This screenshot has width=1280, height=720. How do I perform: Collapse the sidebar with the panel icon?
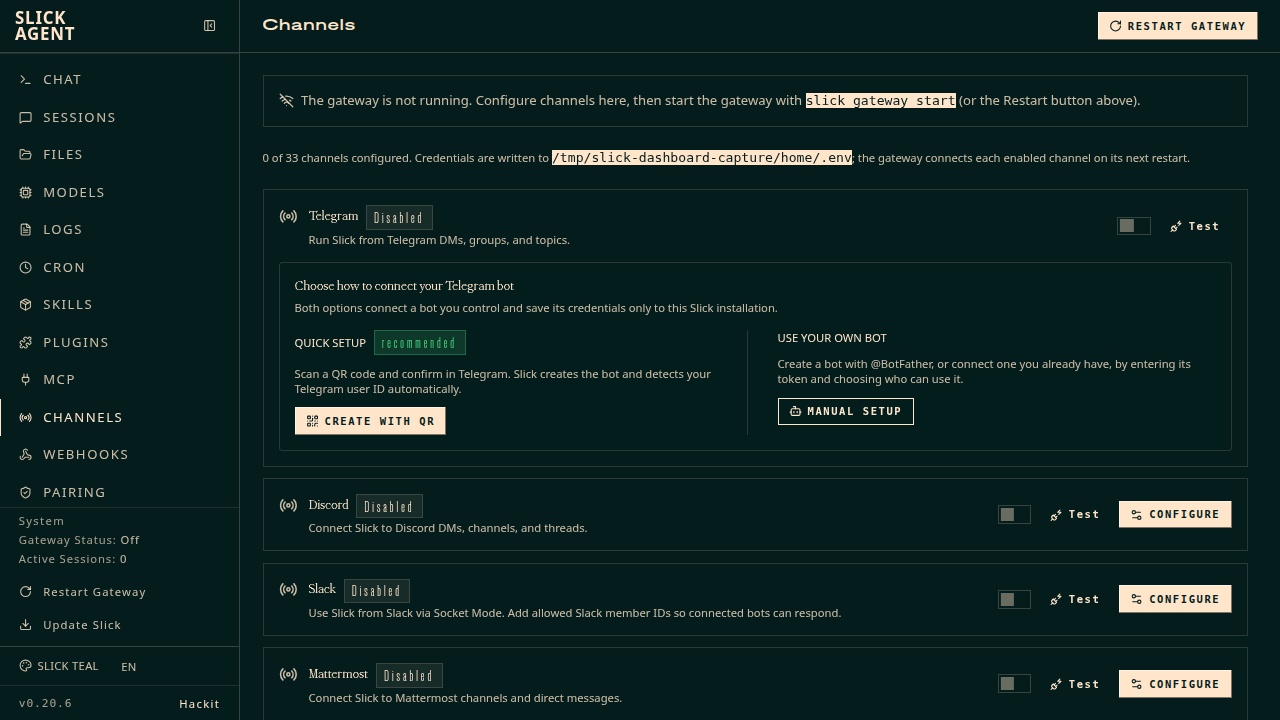[x=210, y=26]
